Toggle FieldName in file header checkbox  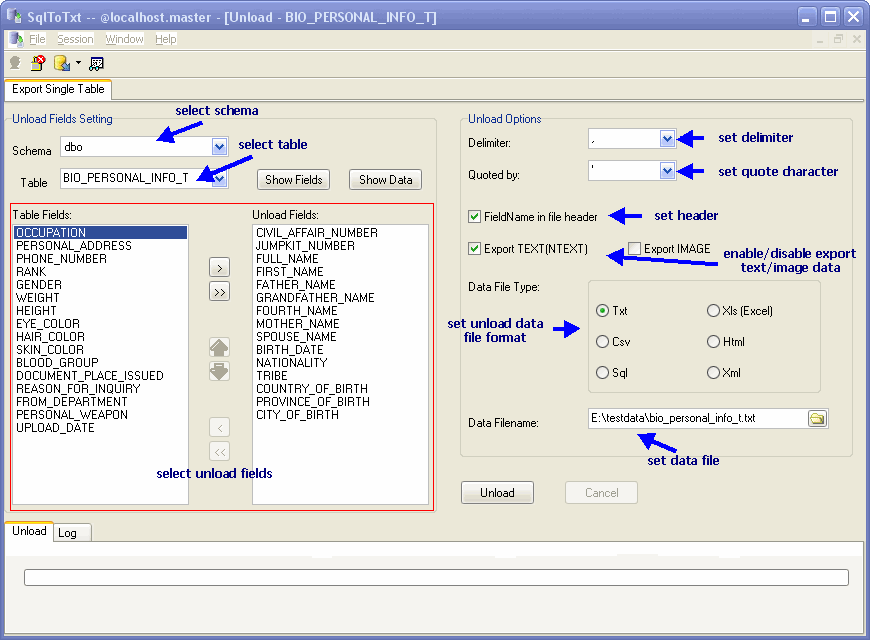pos(474,216)
